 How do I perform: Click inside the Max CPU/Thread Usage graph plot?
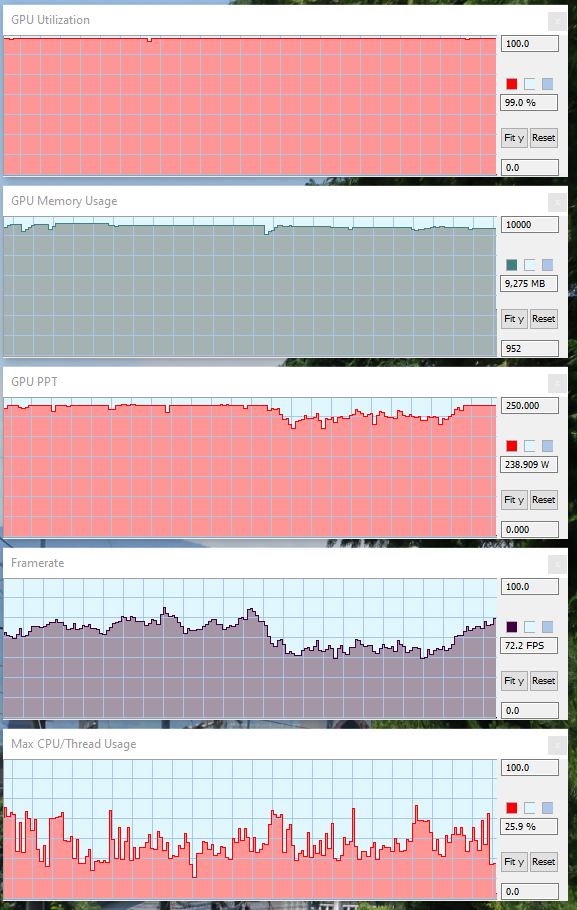(x=250, y=830)
